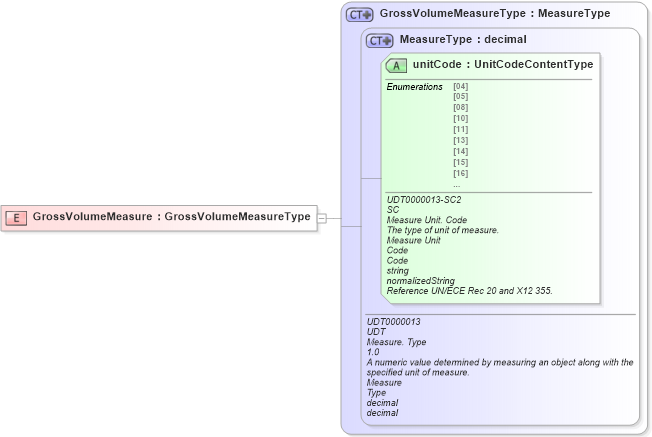Click enumeration value [10]

coord(460,119)
